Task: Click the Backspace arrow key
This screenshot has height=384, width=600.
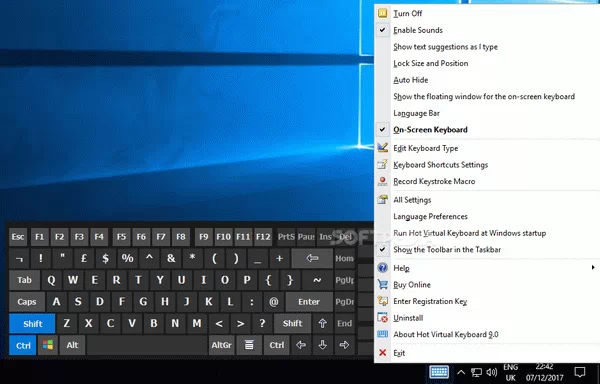Action: click(312, 258)
